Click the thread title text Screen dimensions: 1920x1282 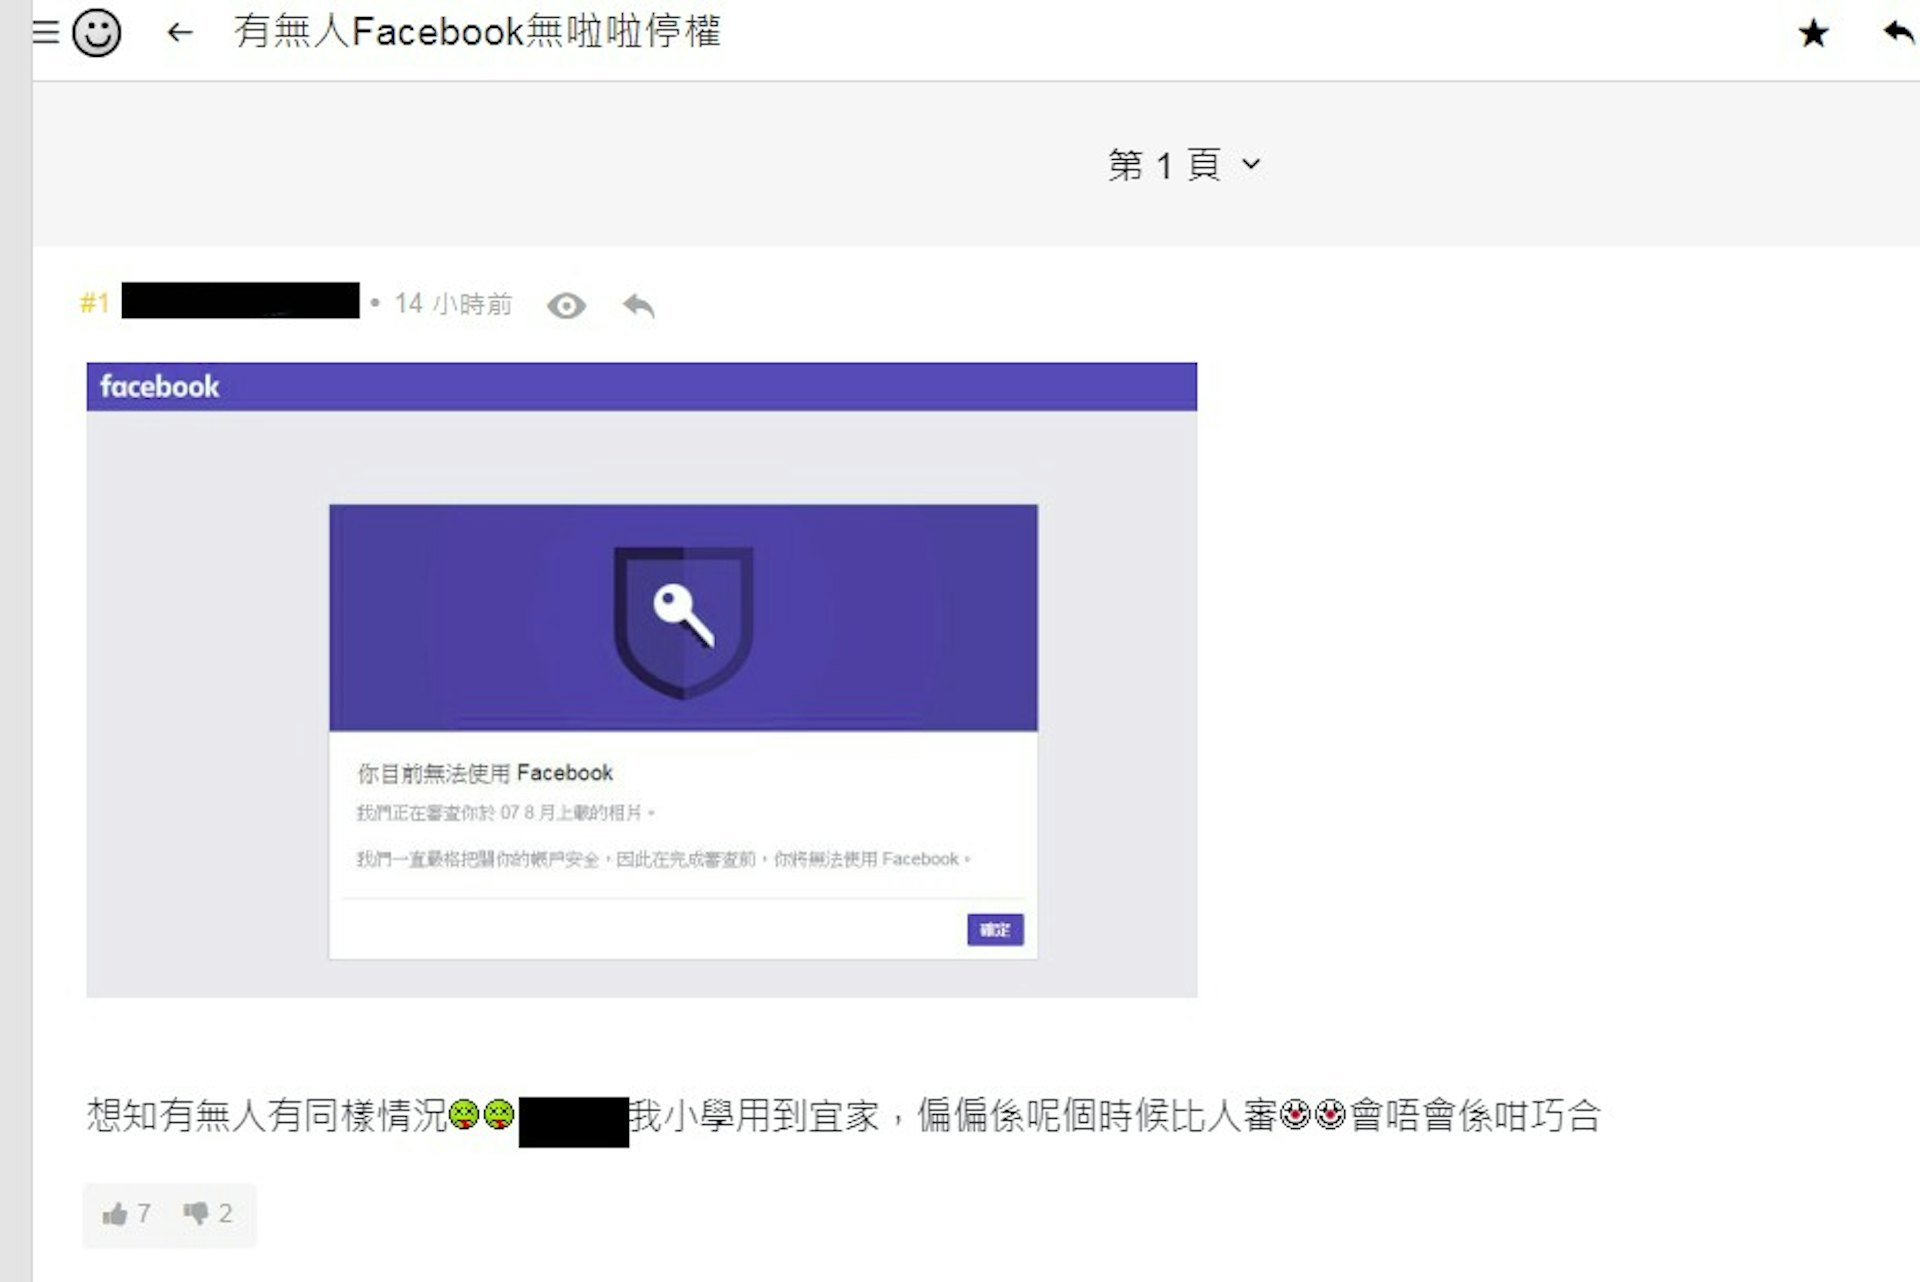477,32
